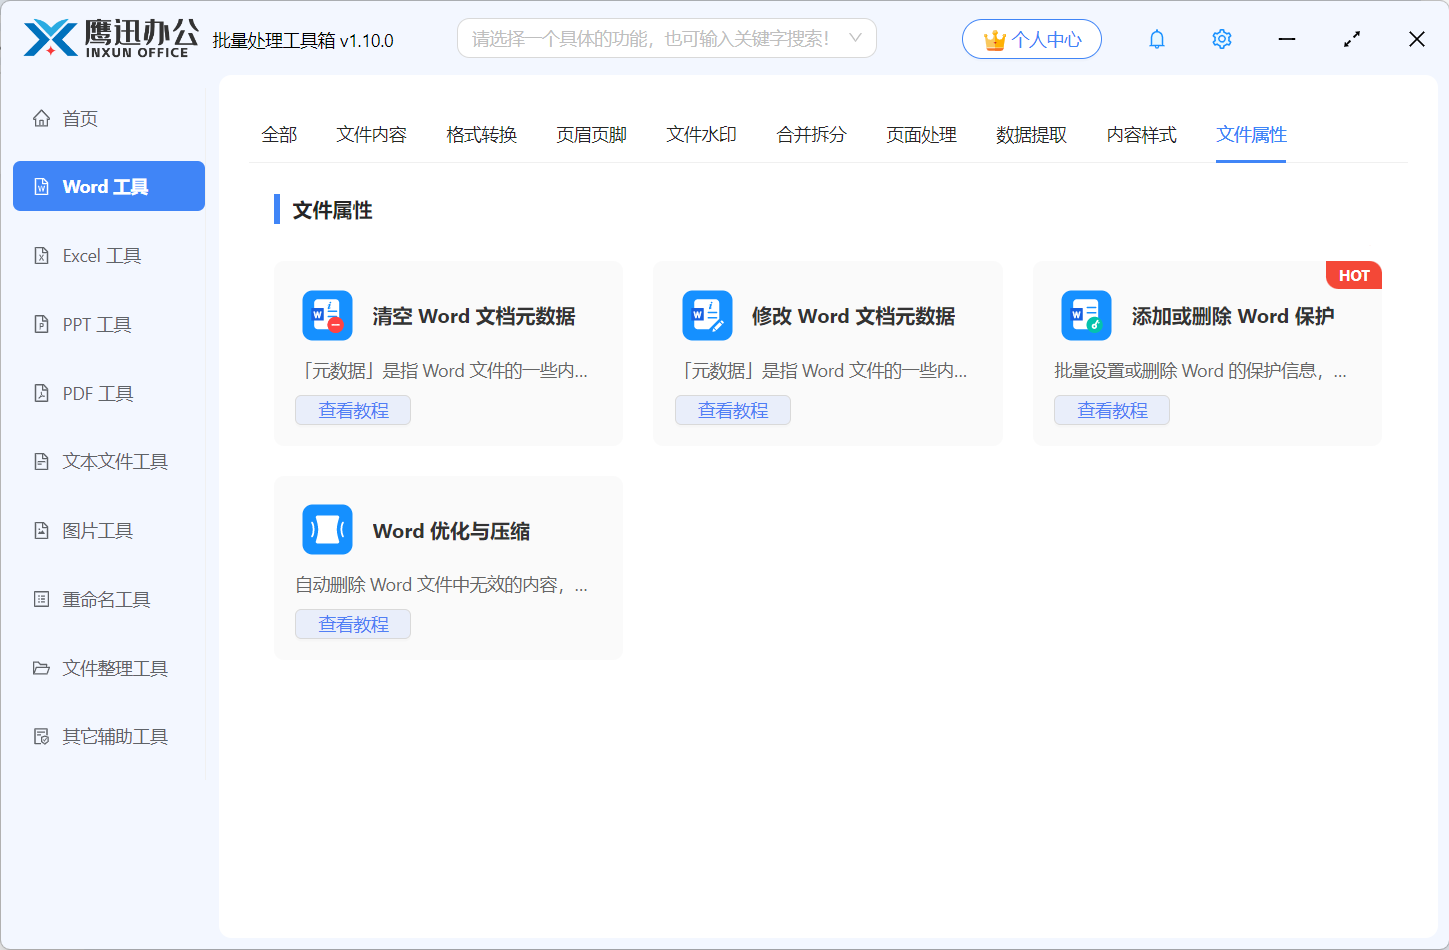Open the 修改 Word 文档元数据 tool card
Image resolution: width=1449 pixels, height=950 pixels.
coord(827,353)
